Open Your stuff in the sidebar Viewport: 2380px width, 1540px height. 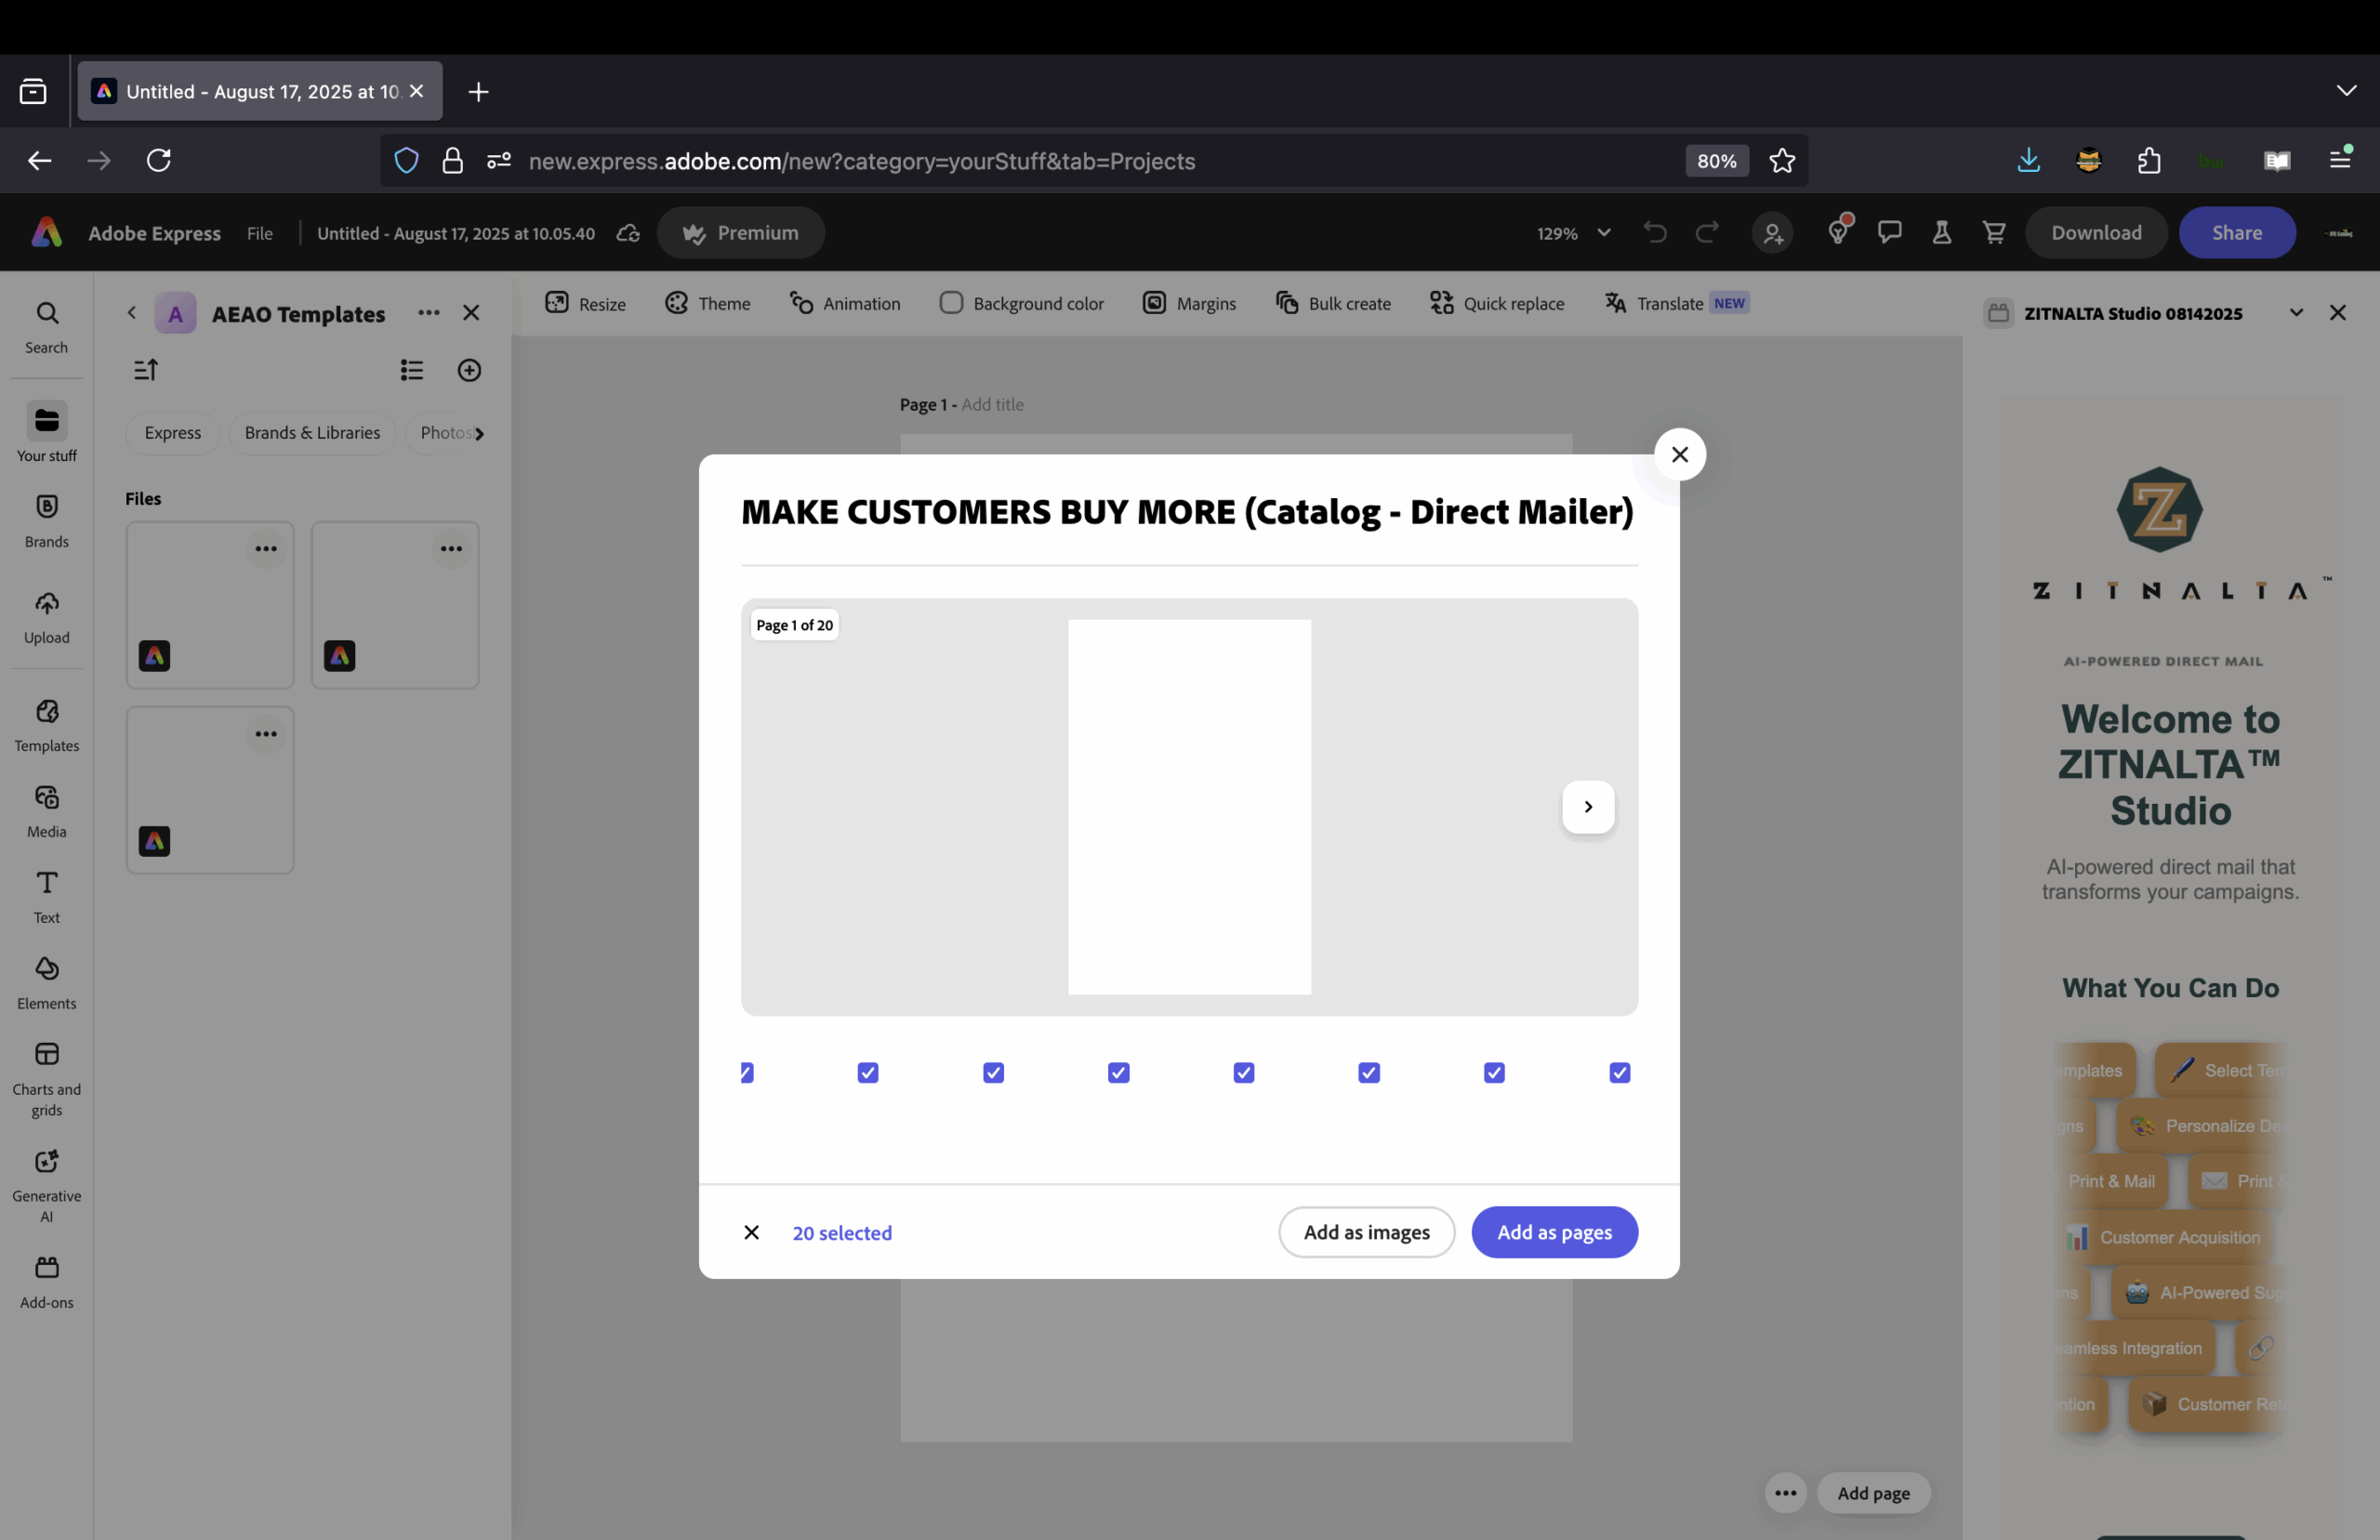point(46,433)
